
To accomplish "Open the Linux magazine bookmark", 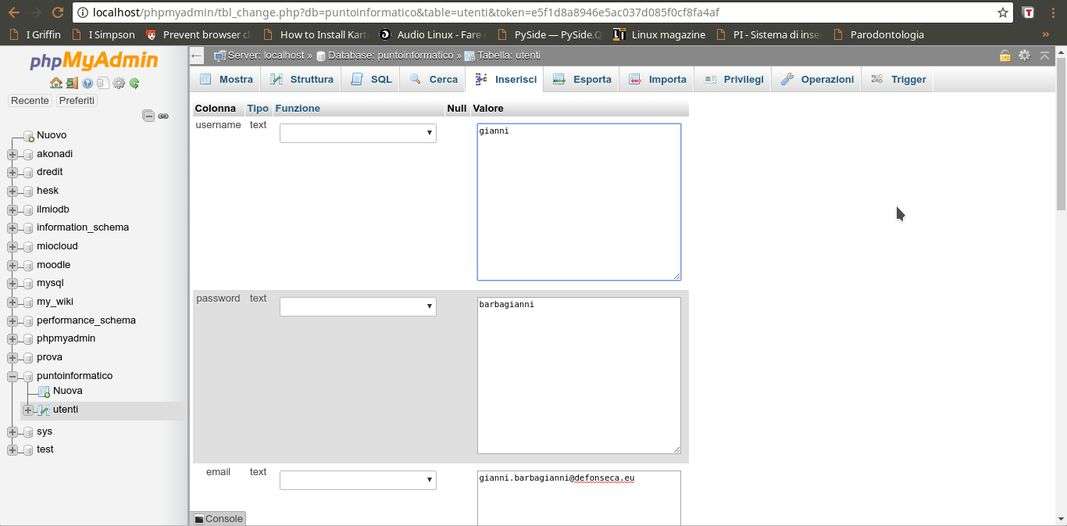I will click(x=659, y=34).
